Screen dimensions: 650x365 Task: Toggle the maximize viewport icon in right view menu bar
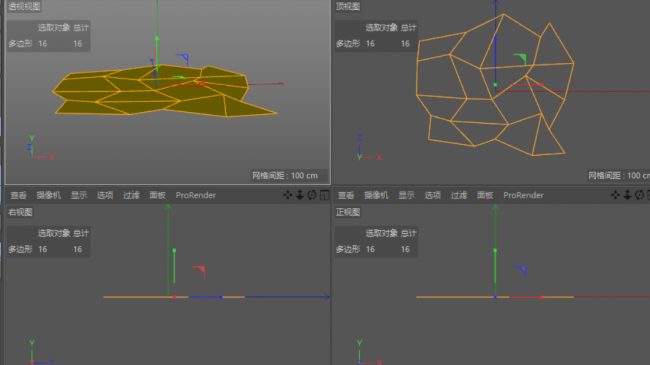[324, 195]
